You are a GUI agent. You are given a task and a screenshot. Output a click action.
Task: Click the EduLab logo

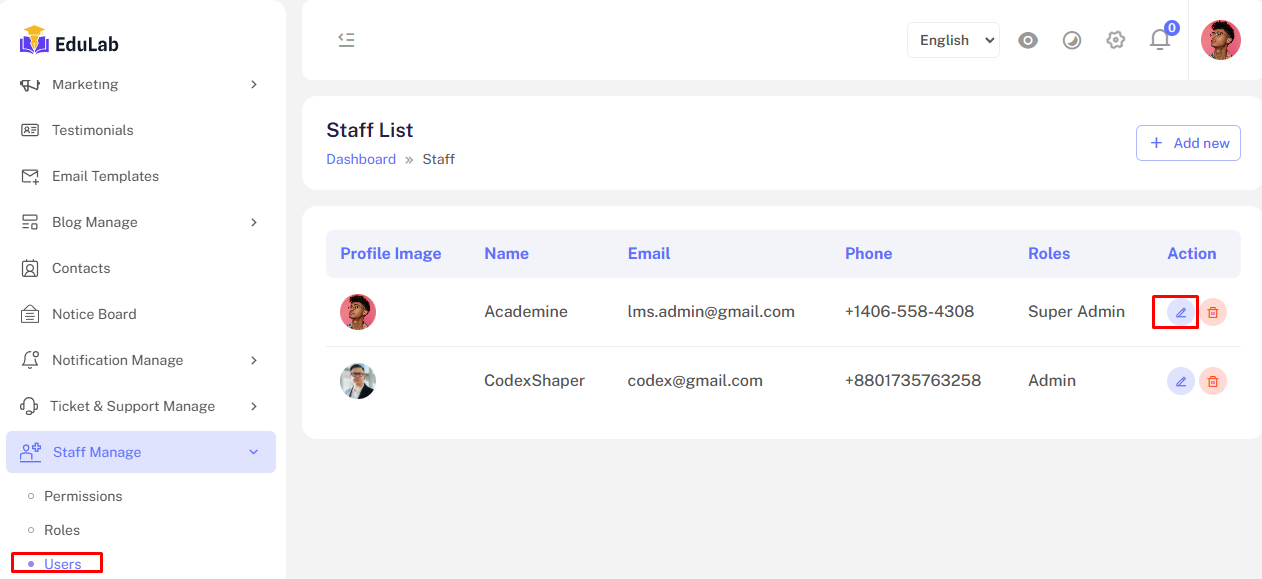coord(69,42)
